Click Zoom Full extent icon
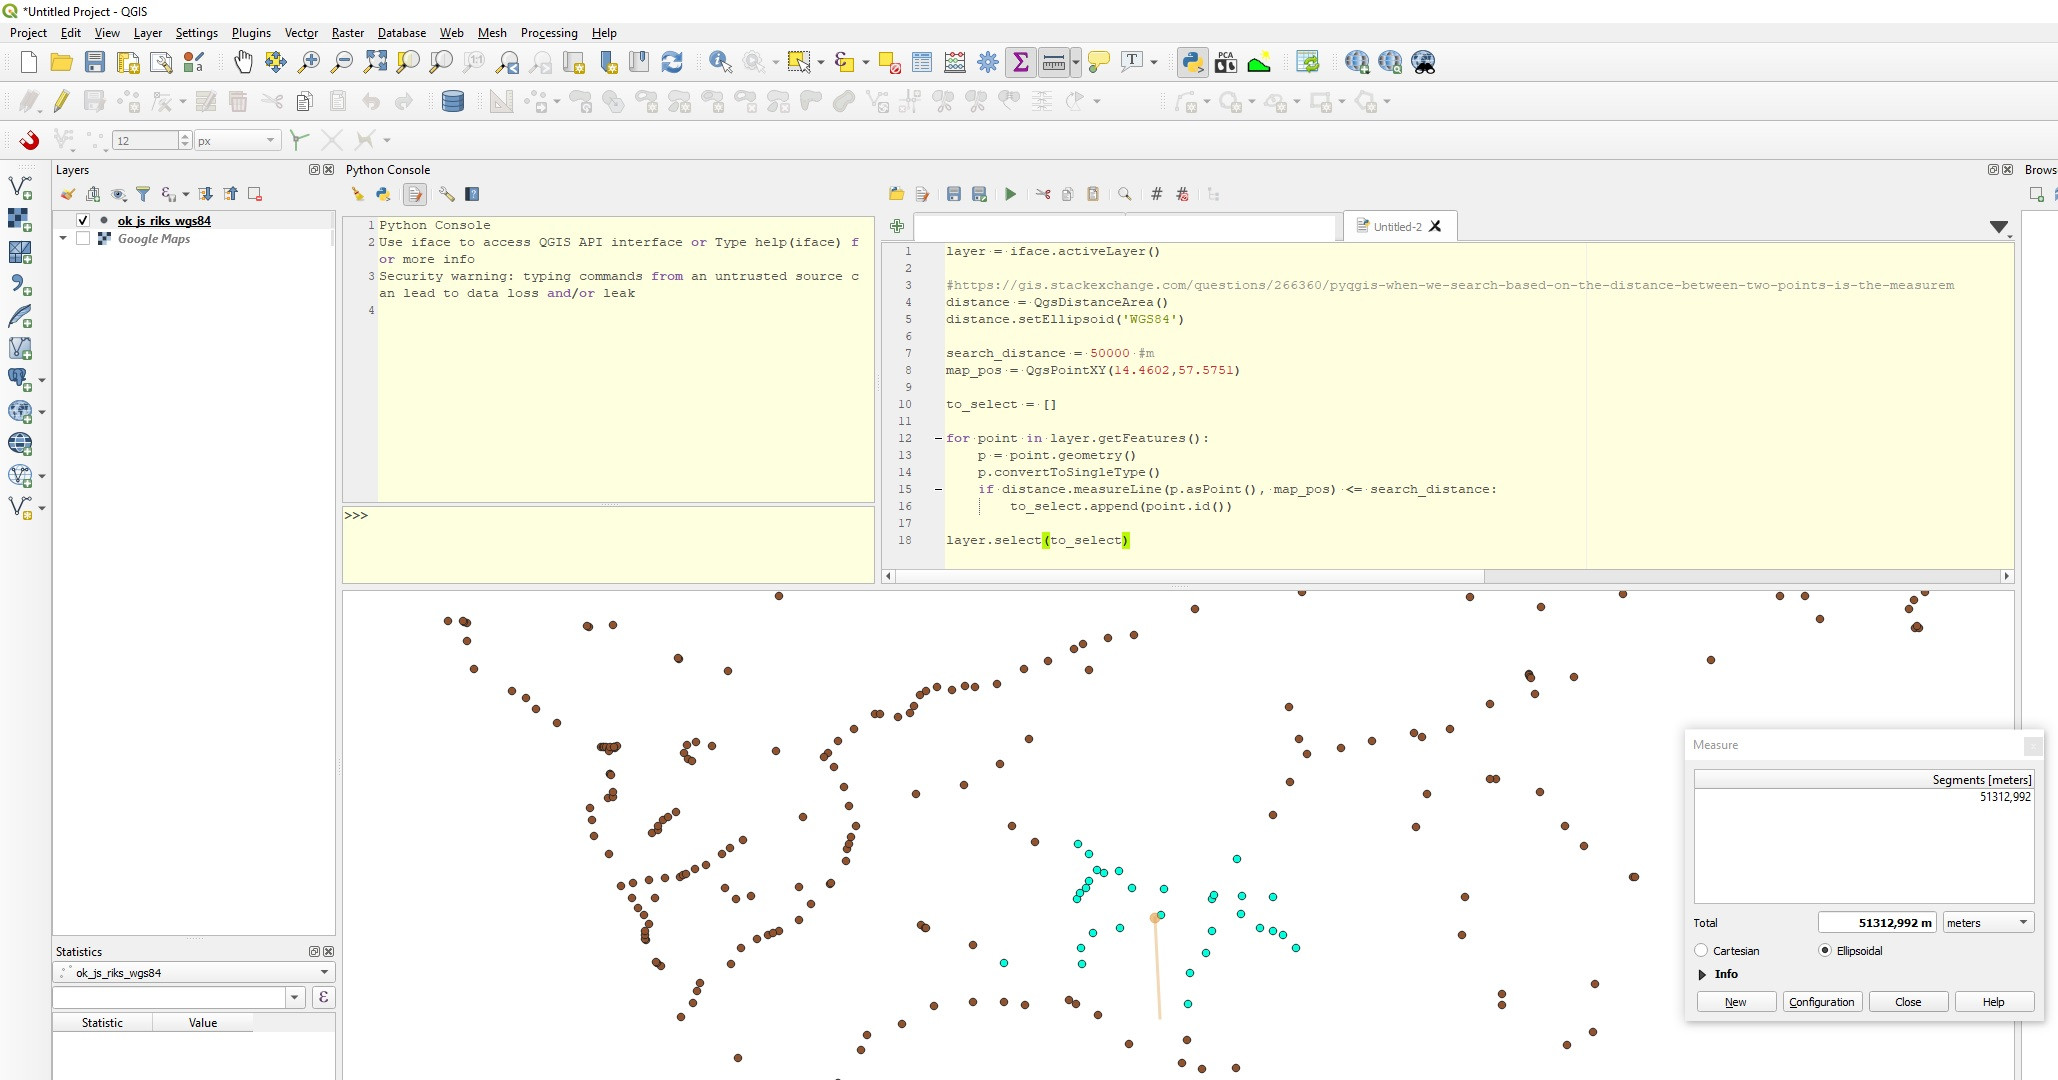Screen dimensions: 2058x1080 coord(375,62)
